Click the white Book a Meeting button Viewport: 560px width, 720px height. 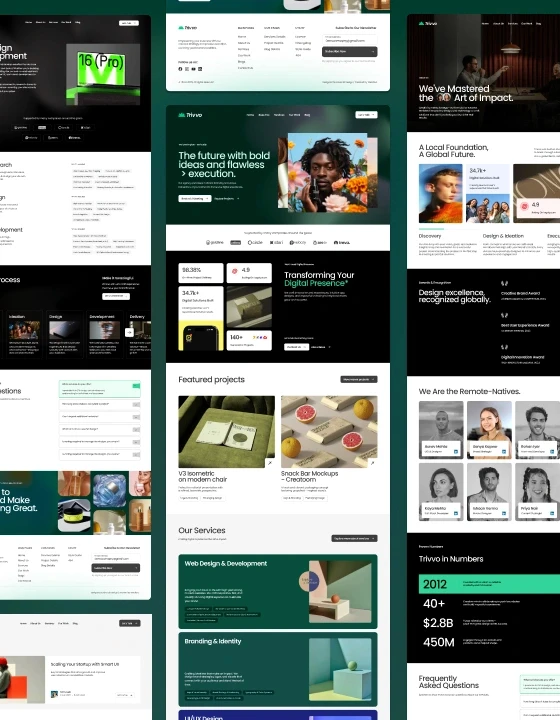(x=195, y=198)
